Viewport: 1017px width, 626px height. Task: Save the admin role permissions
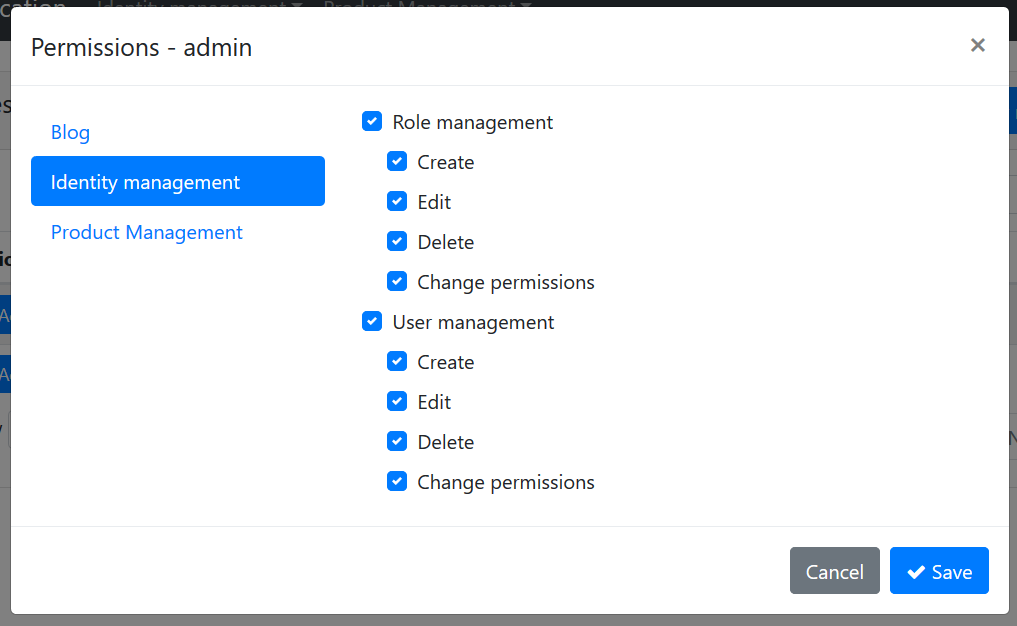click(x=938, y=571)
